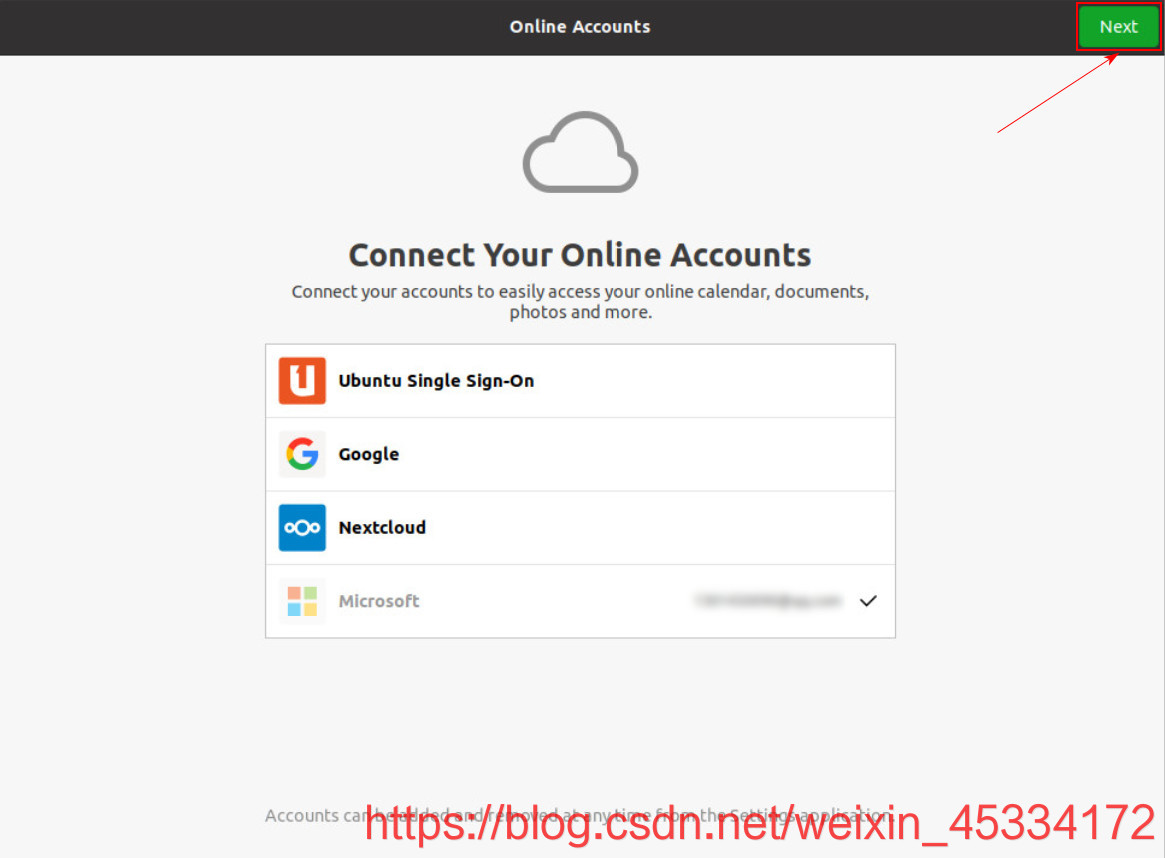Click the green Next button
Screen dimensions: 1165x858
tap(1118, 27)
